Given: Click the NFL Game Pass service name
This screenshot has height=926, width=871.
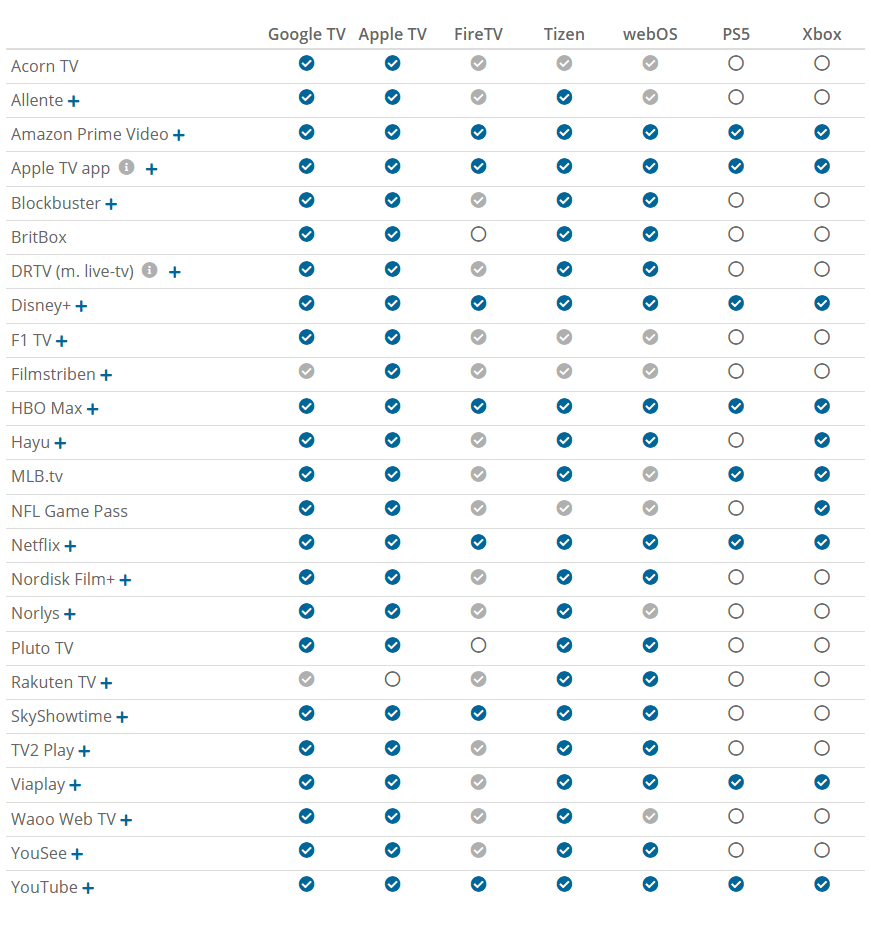Looking at the screenshot, I should (x=69, y=511).
